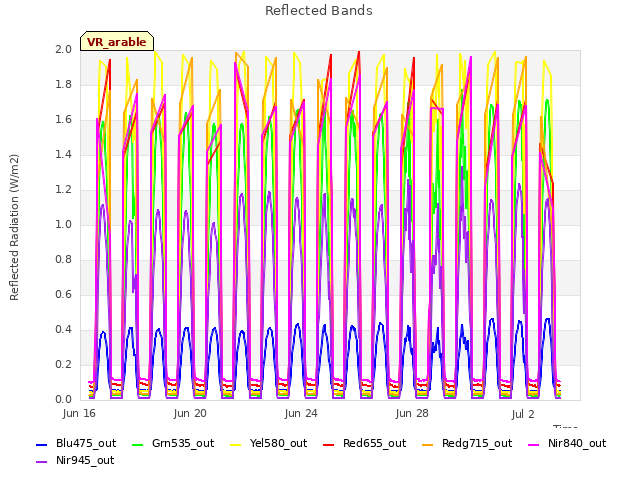Image resolution: width=640 pixels, height=480 pixels.
Task: Click the Jun 16 x-axis tick label
Action: [x=79, y=413]
